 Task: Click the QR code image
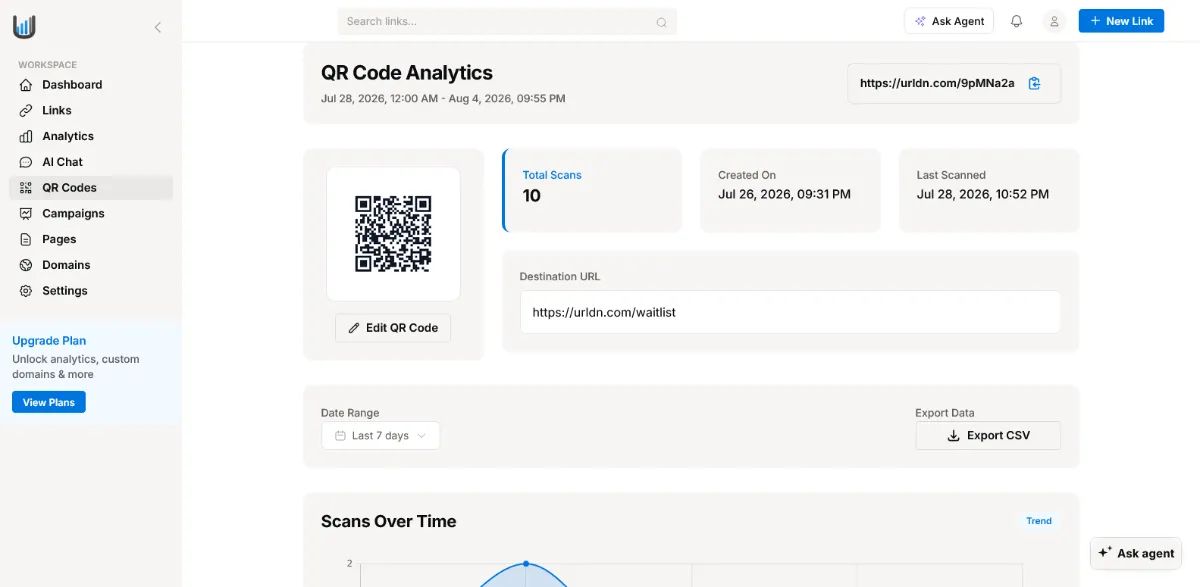(x=393, y=234)
